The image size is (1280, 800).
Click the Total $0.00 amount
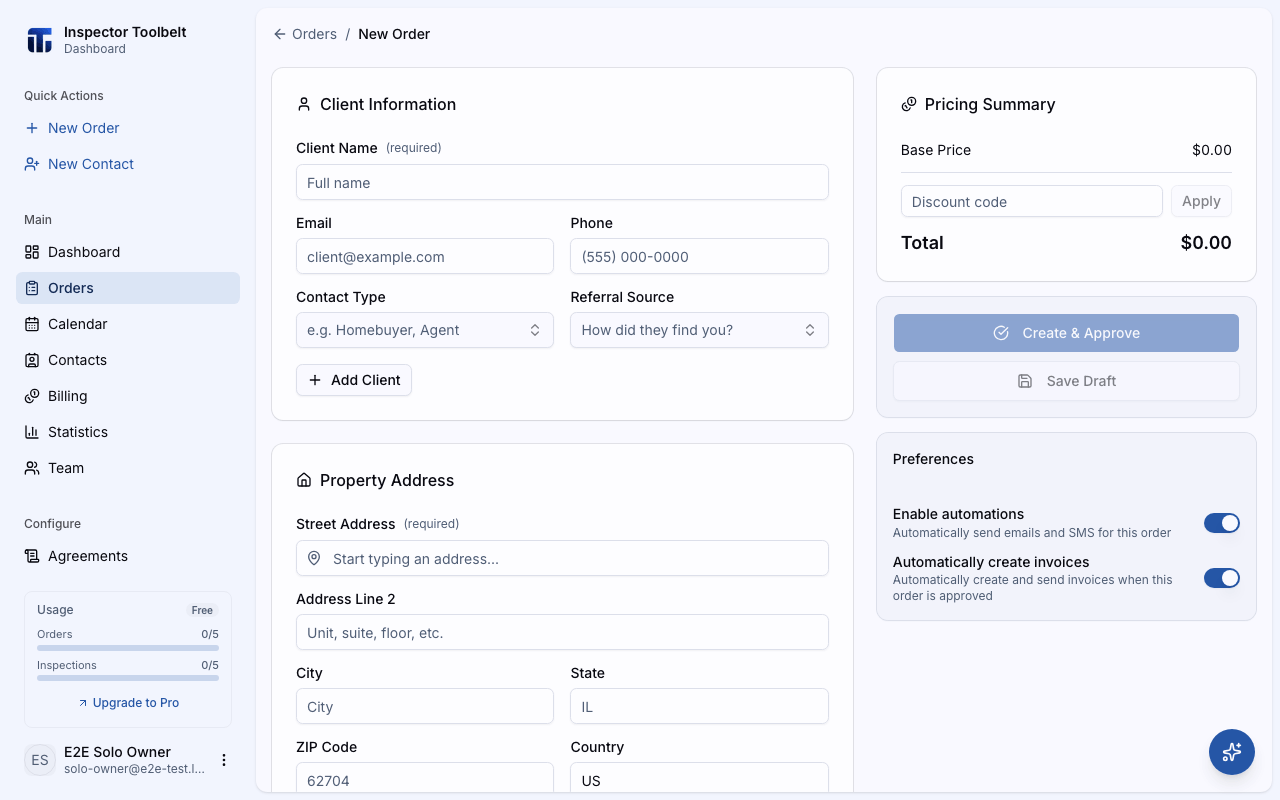coord(1206,242)
